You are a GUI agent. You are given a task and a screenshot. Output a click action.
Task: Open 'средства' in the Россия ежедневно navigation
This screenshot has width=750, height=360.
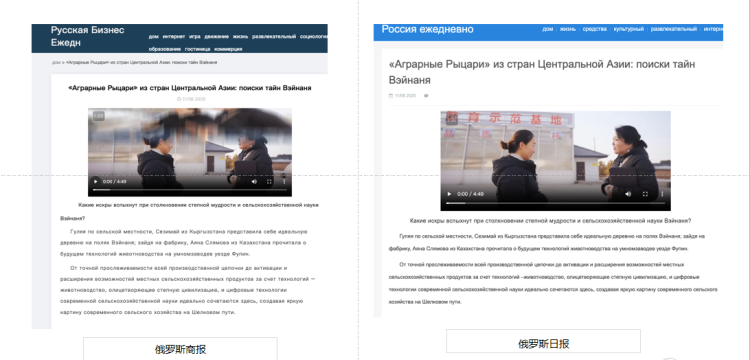point(595,29)
